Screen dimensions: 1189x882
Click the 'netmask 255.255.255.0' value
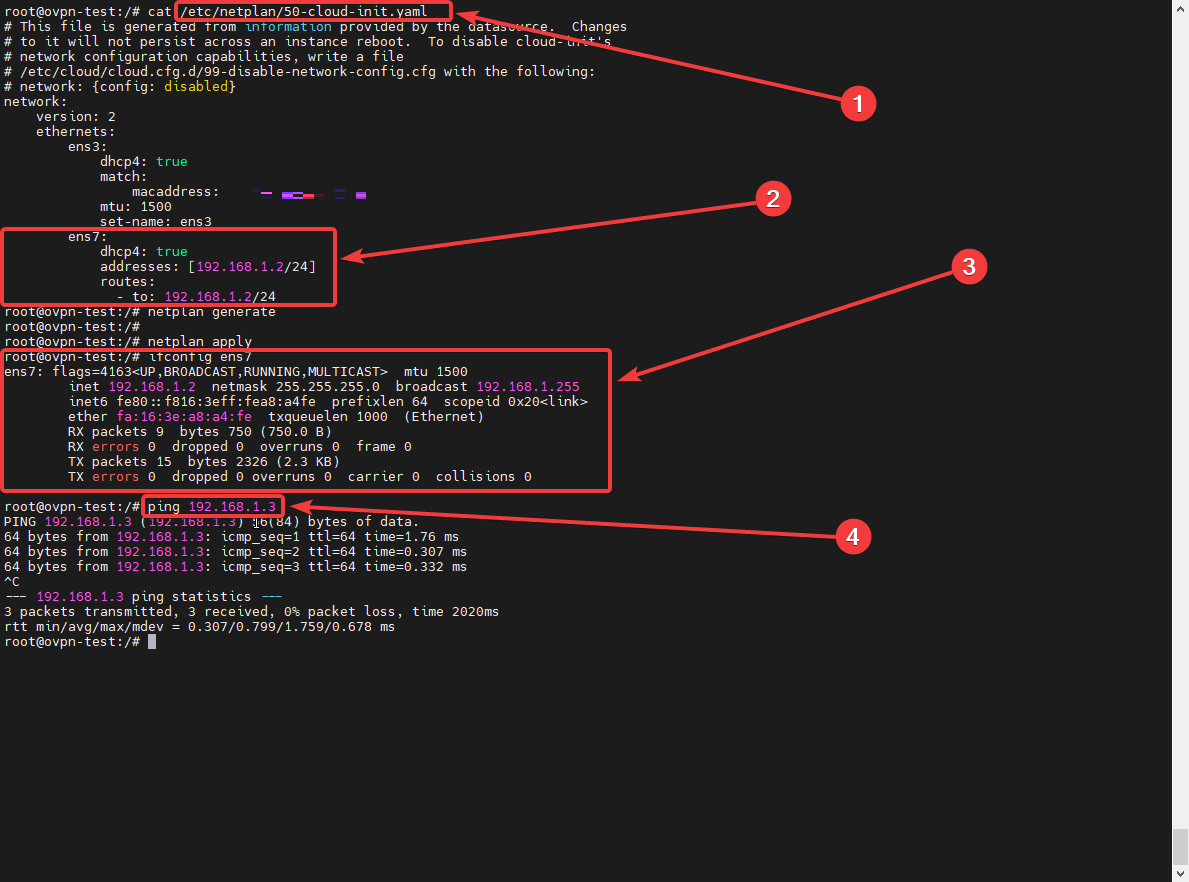pos(296,387)
